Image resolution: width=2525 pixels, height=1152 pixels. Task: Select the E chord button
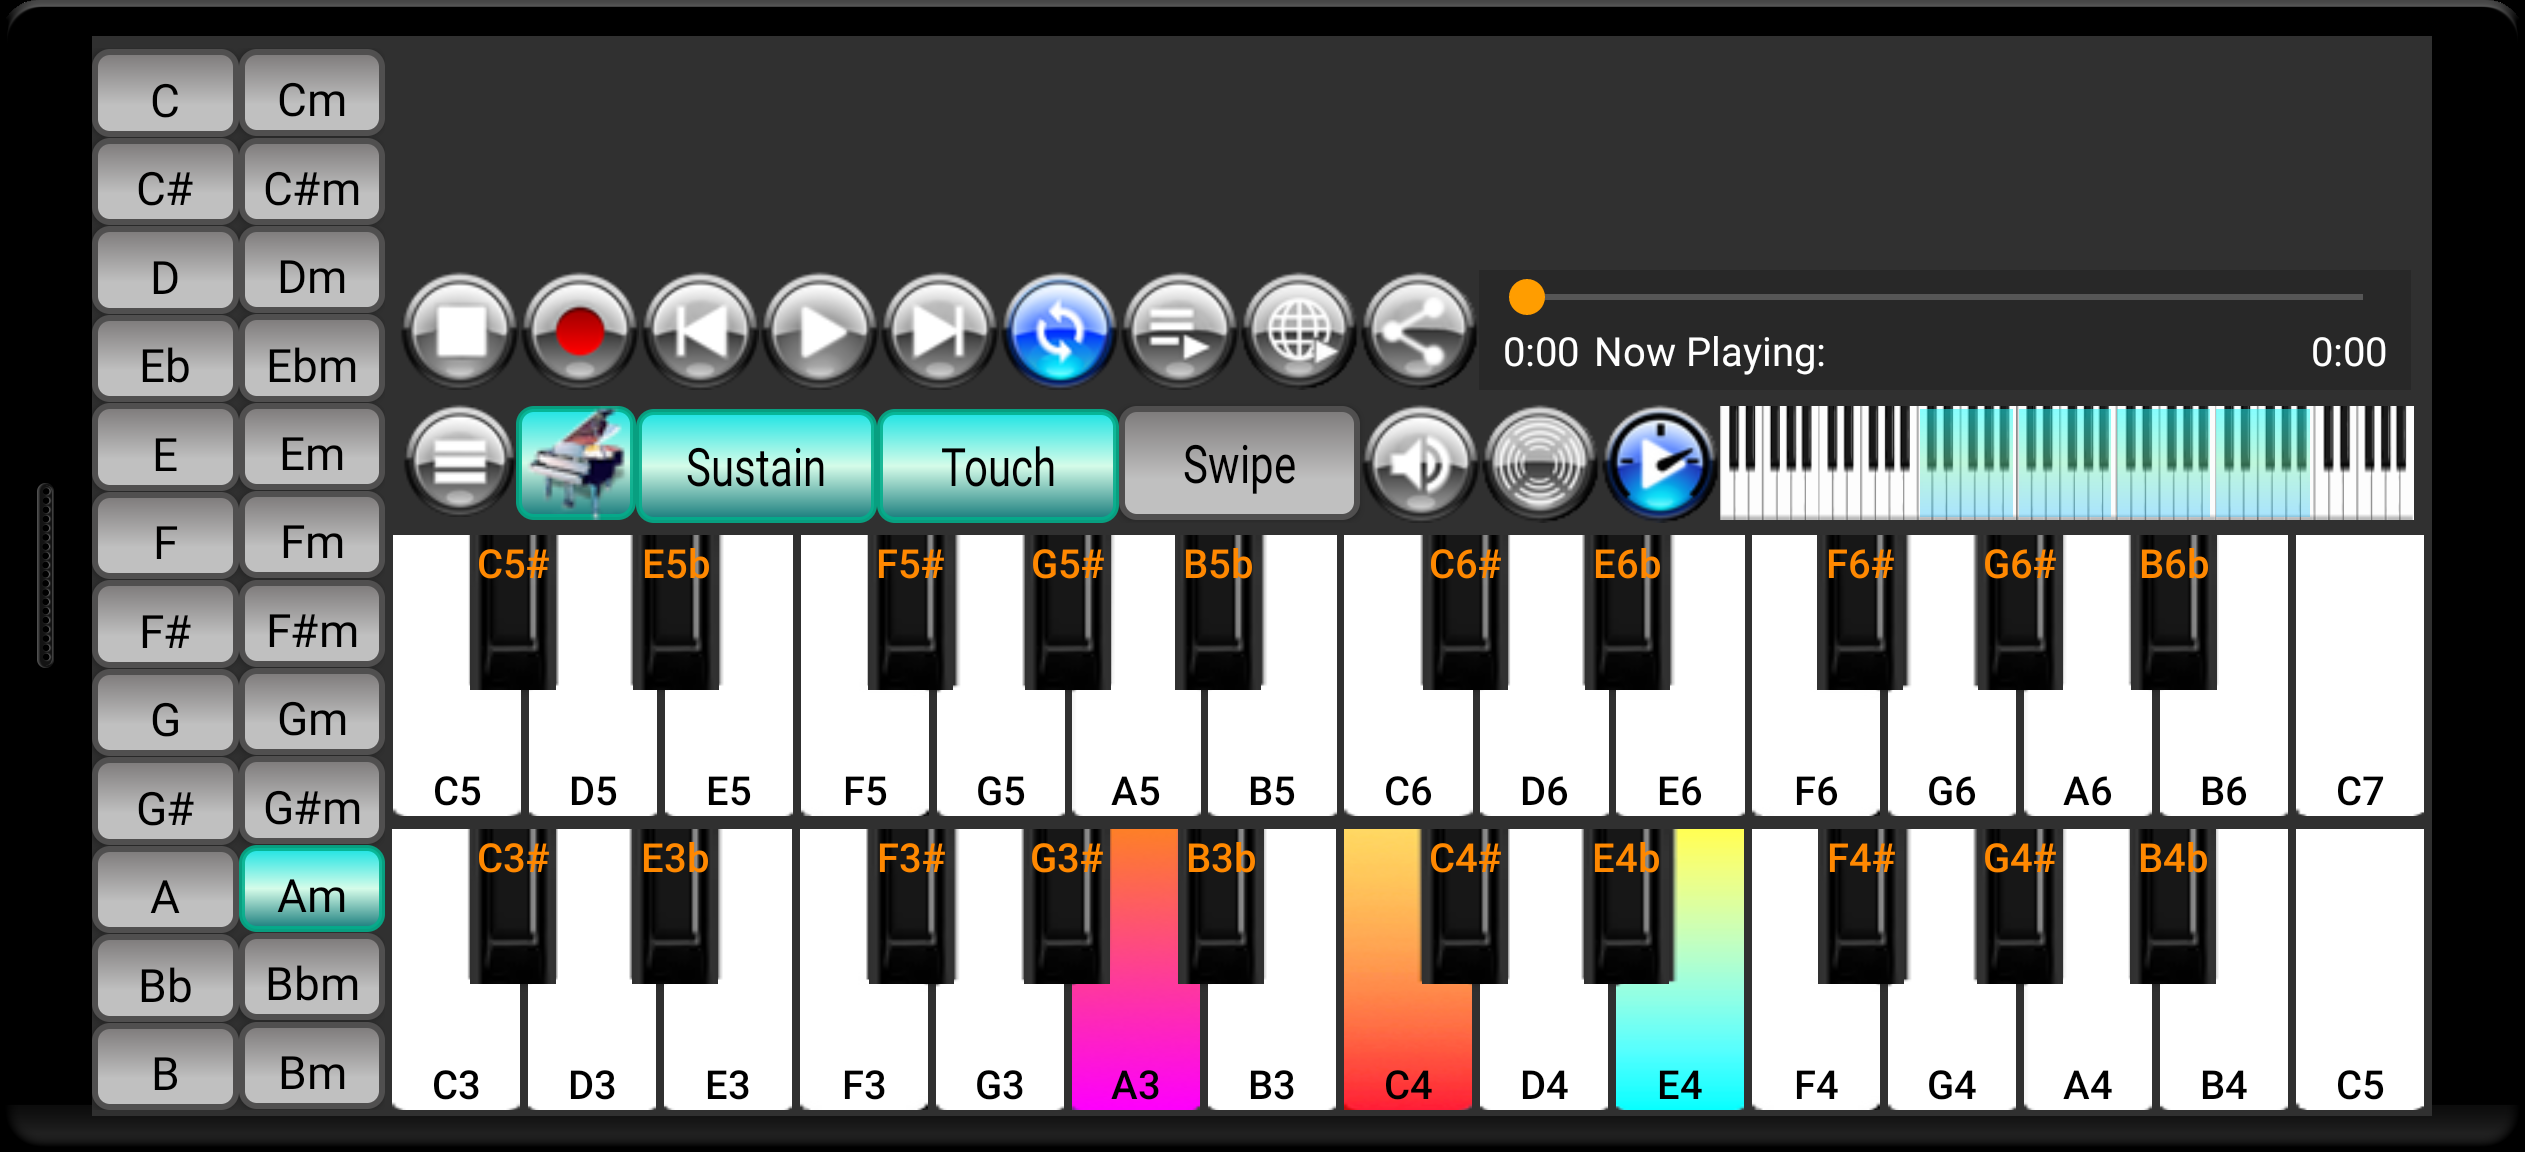click(x=165, y=448)
